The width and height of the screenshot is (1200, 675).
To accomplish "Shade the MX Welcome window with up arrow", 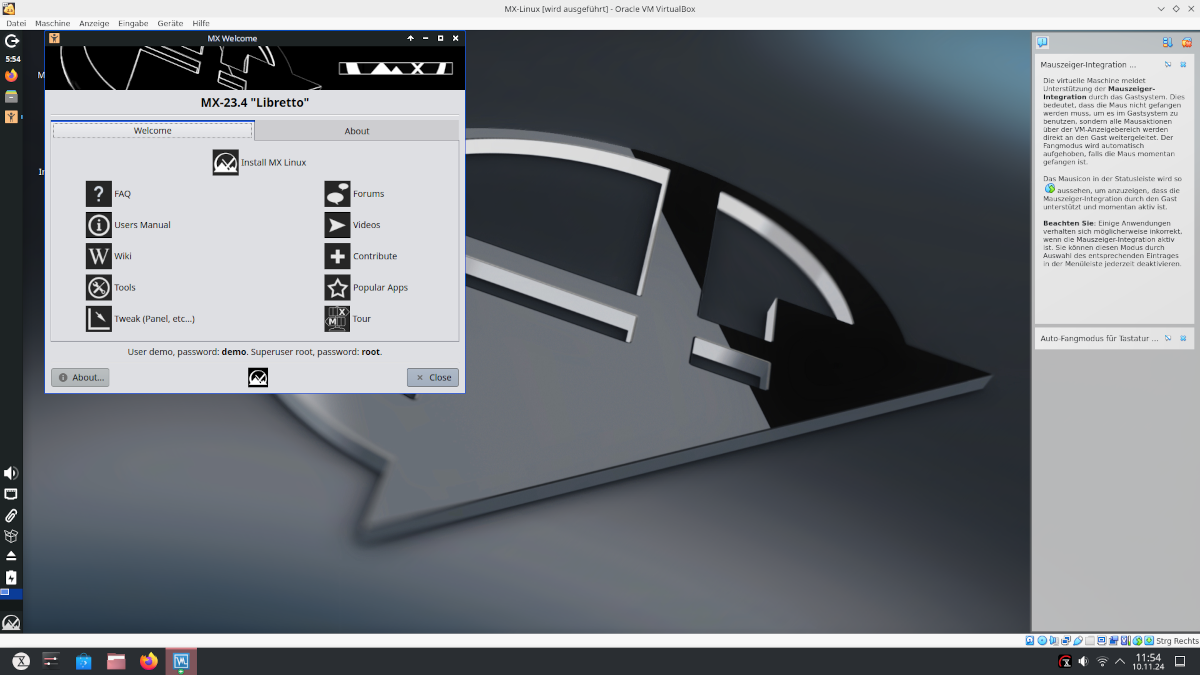I will point(411,38).
